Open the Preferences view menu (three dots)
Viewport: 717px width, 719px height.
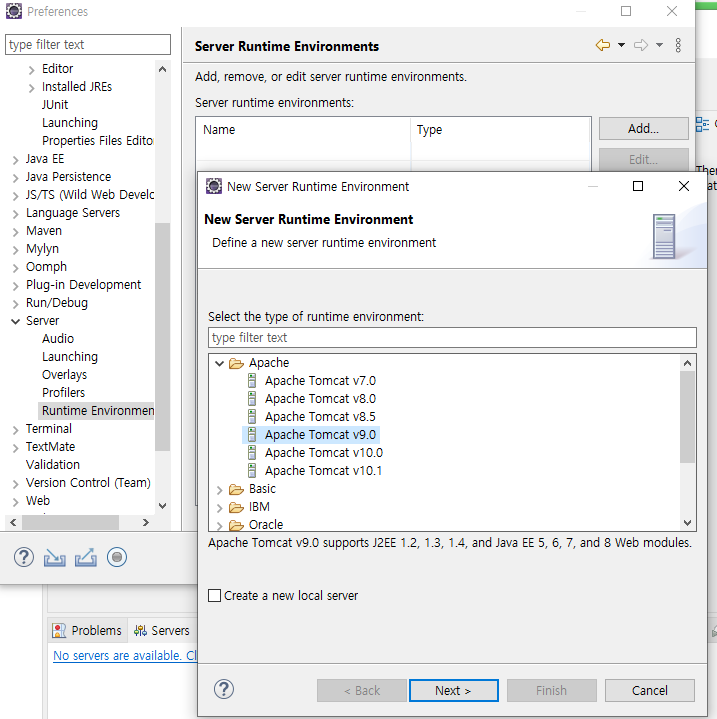[x=678, y=45]
